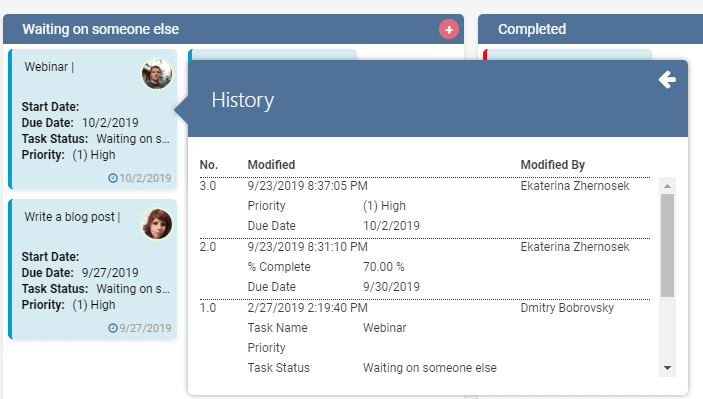Image resolution: width=703 pixels, height=399 pixels.
Task: Click clock icon on Webinar card
Action: (113, 178)
